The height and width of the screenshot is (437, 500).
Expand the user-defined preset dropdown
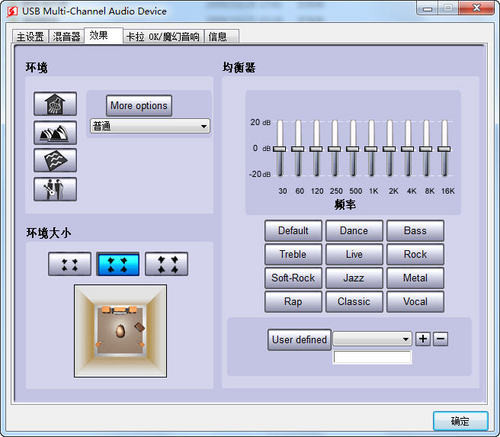[372, 339]
